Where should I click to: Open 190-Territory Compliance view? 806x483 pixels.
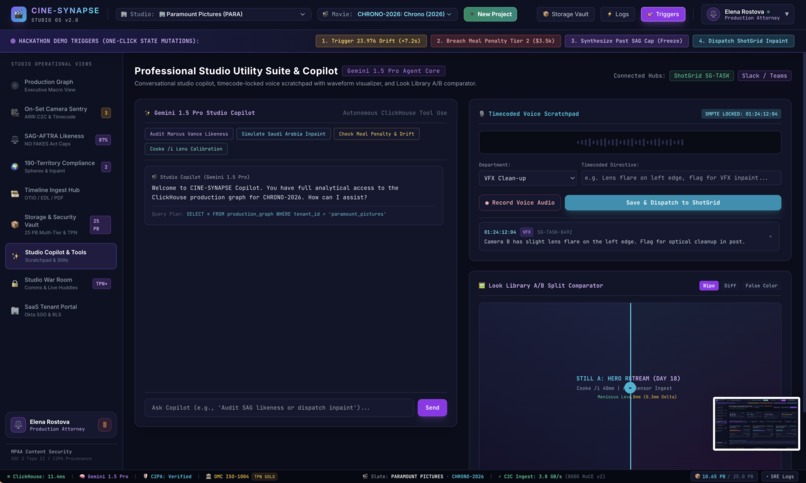[x=61, y=166]
